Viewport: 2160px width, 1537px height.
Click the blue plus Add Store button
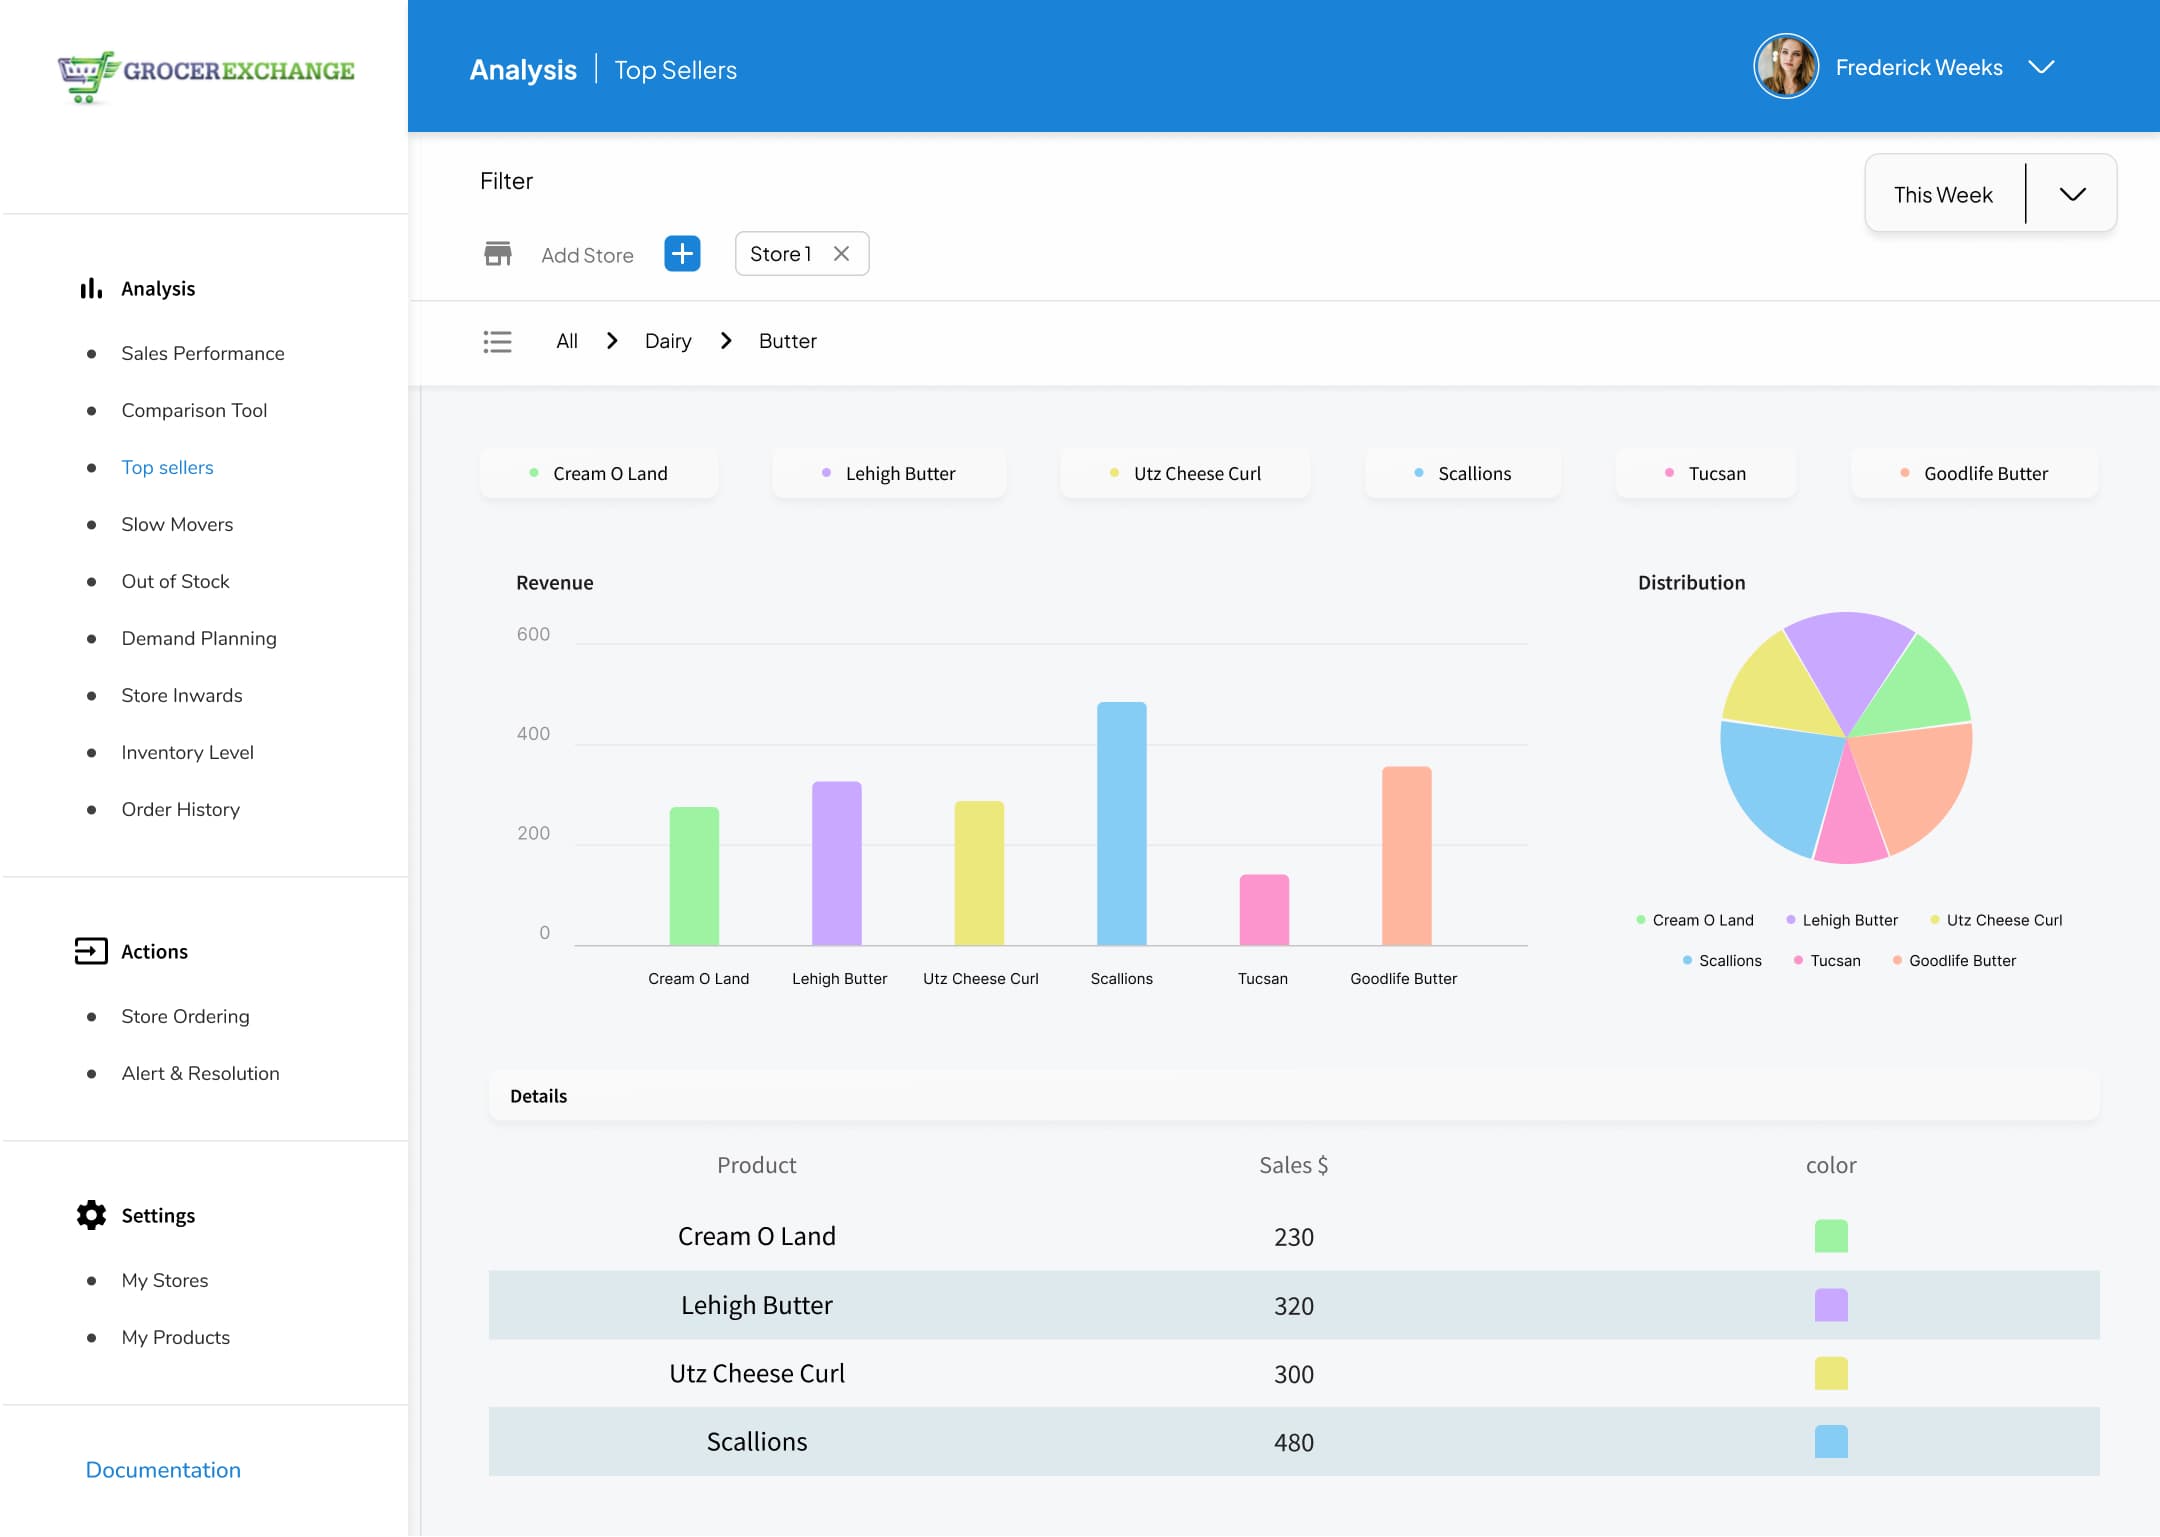(x=682, y=254)
